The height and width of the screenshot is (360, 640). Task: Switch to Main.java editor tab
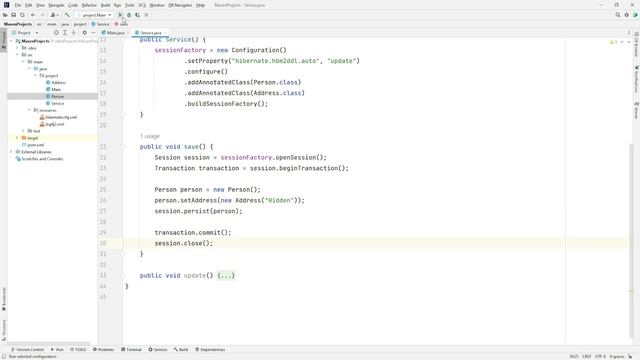(x=115, y=33)
